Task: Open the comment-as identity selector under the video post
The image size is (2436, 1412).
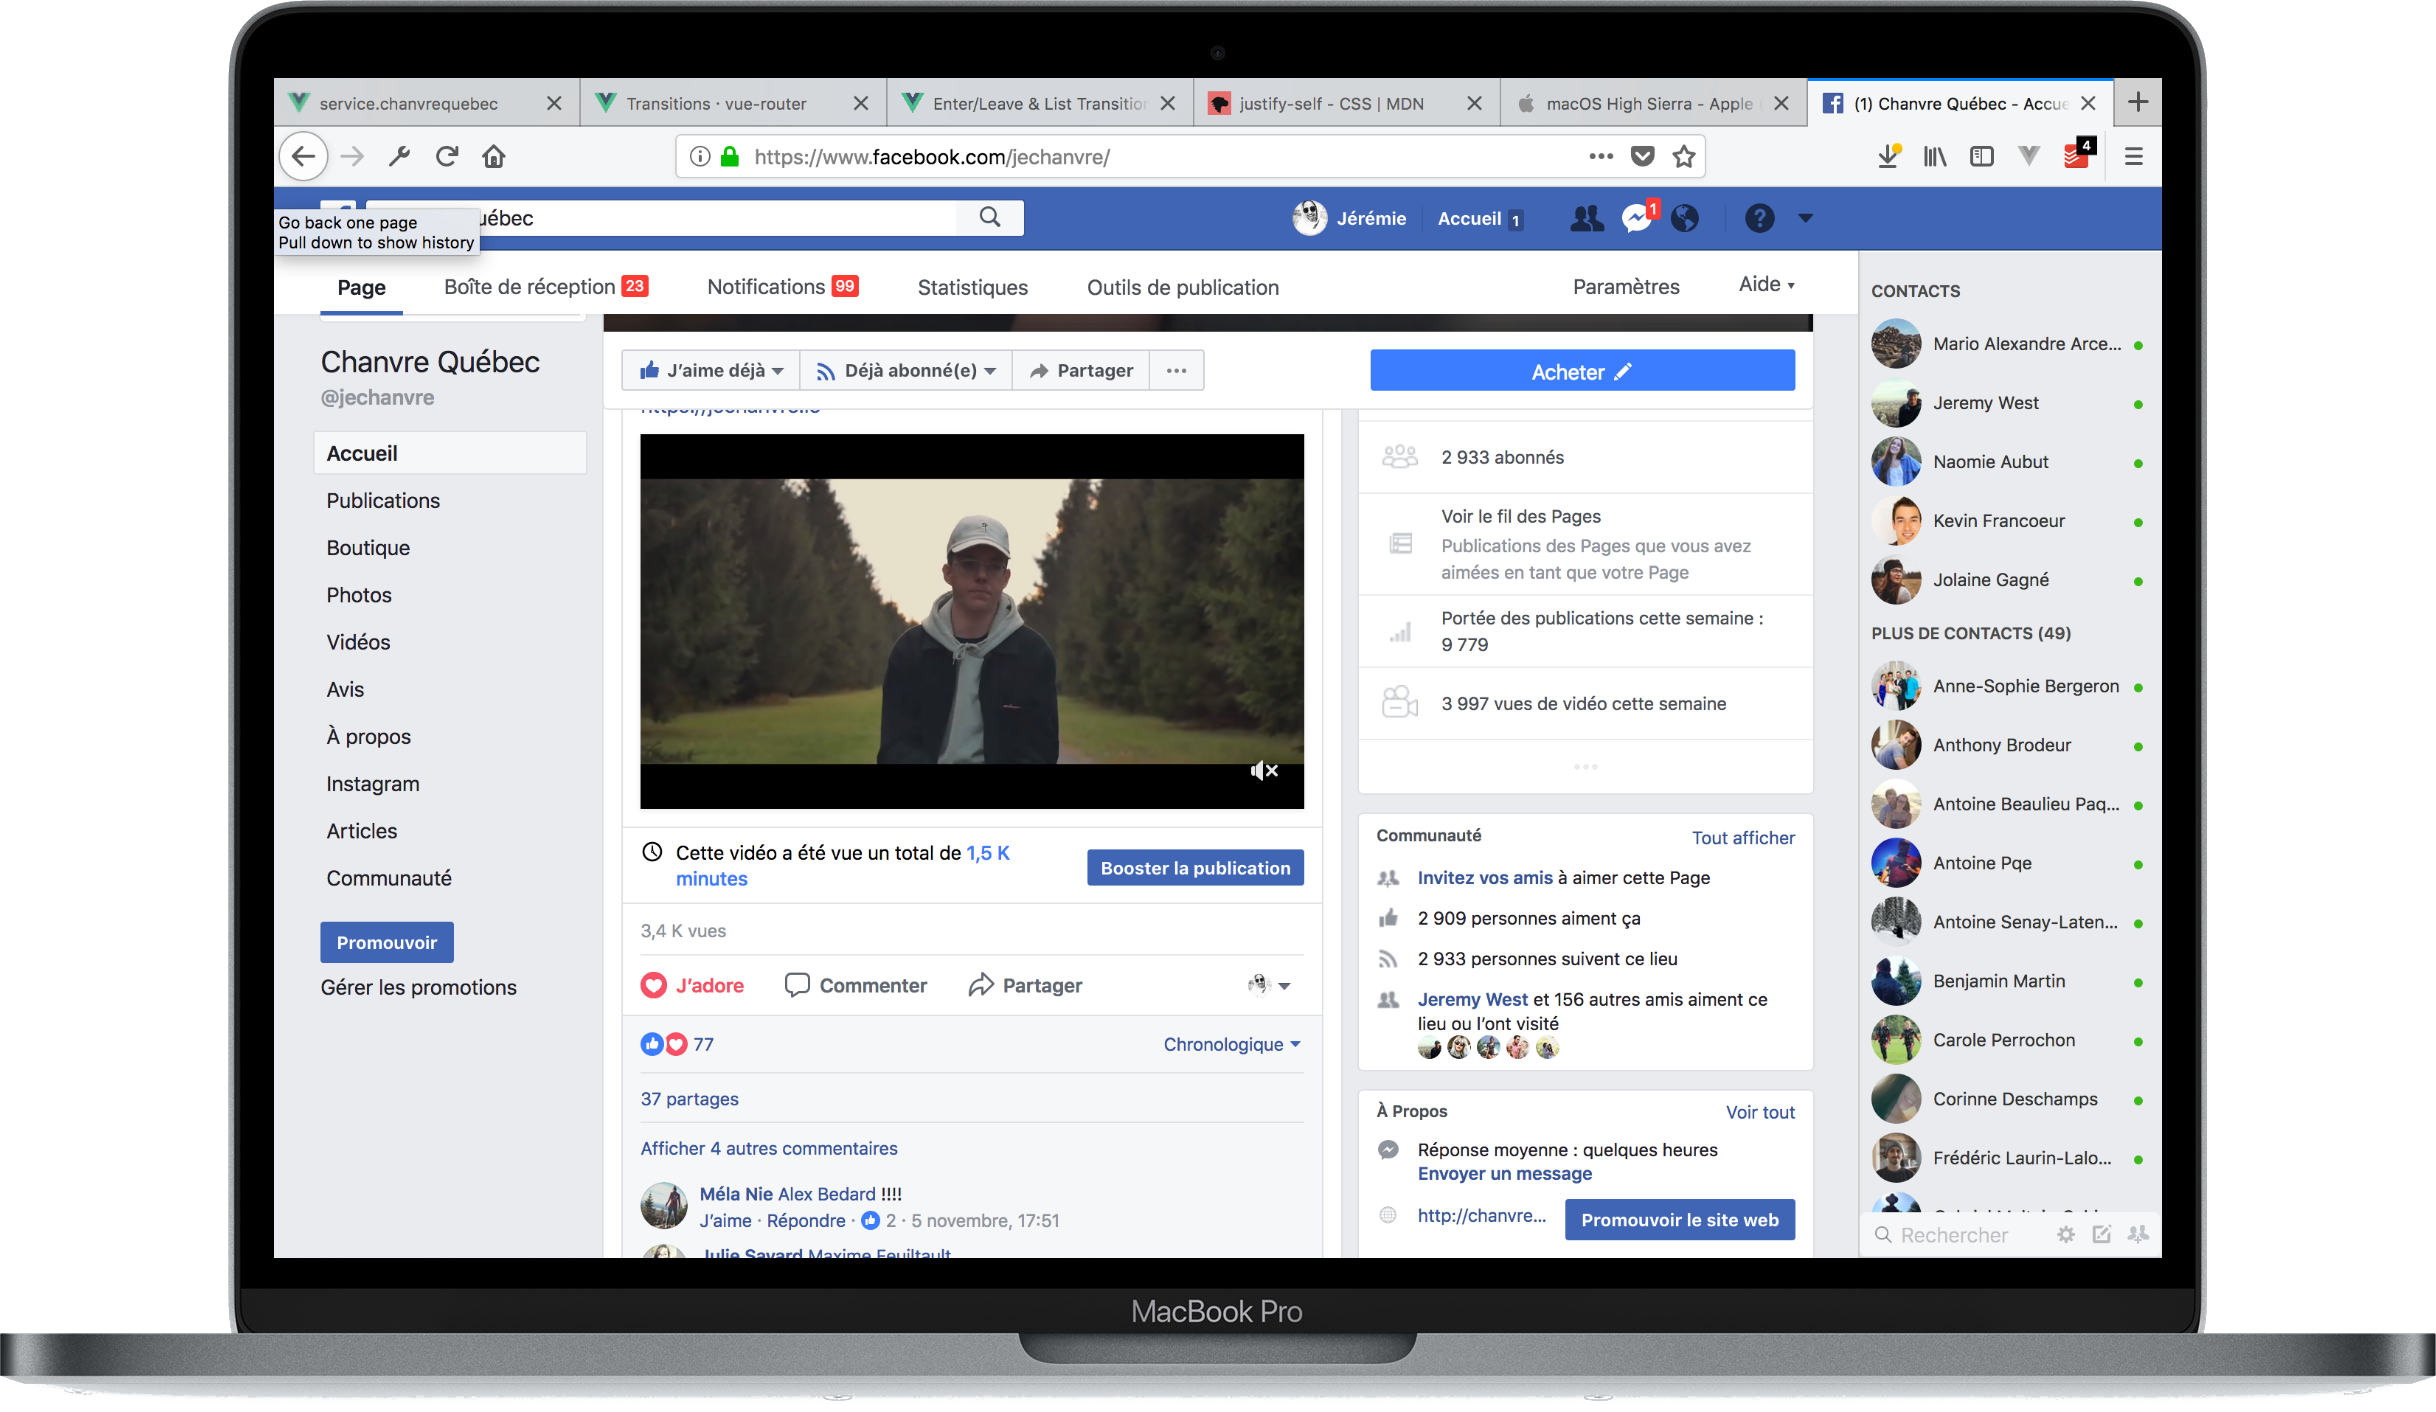Action: point(1268,985)
